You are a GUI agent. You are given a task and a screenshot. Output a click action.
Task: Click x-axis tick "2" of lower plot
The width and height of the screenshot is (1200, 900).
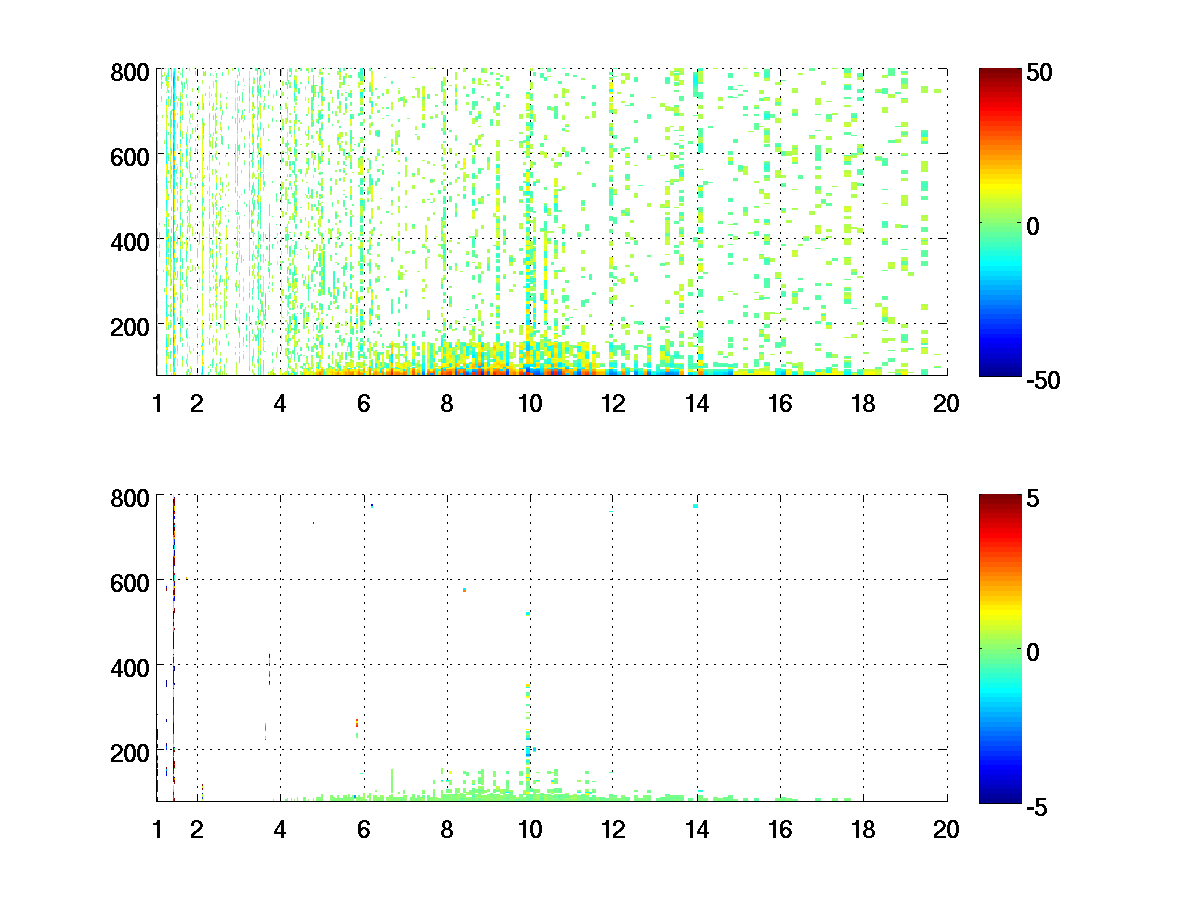pyautogui.click(x=197, y=829)
